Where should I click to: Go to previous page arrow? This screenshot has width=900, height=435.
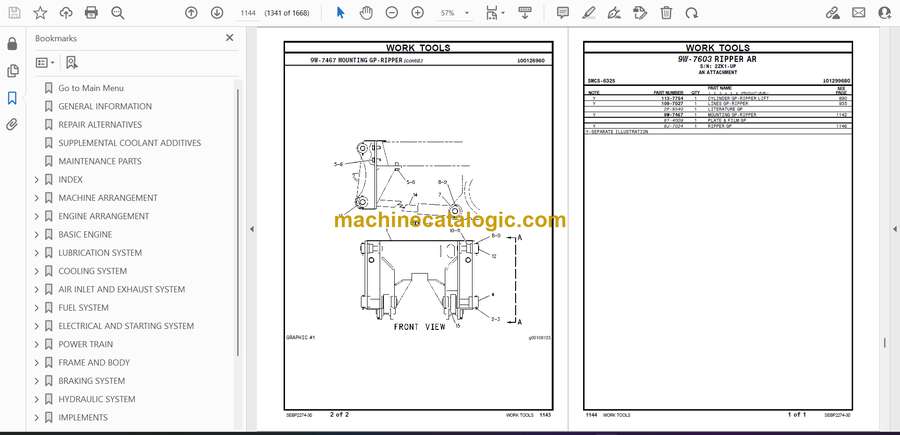pyautogui.click(x=191, y=13)
